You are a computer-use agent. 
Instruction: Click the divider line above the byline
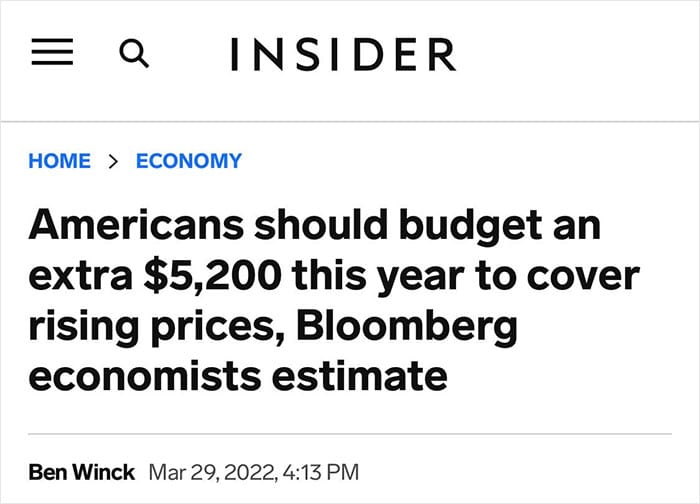tap(350, 433)
